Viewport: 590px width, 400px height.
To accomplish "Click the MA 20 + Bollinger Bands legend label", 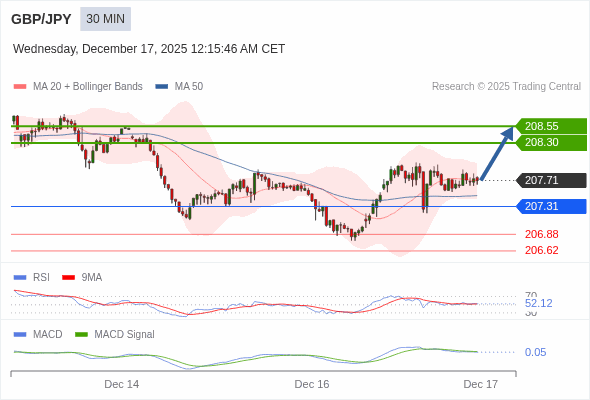I will pos(88,87).
